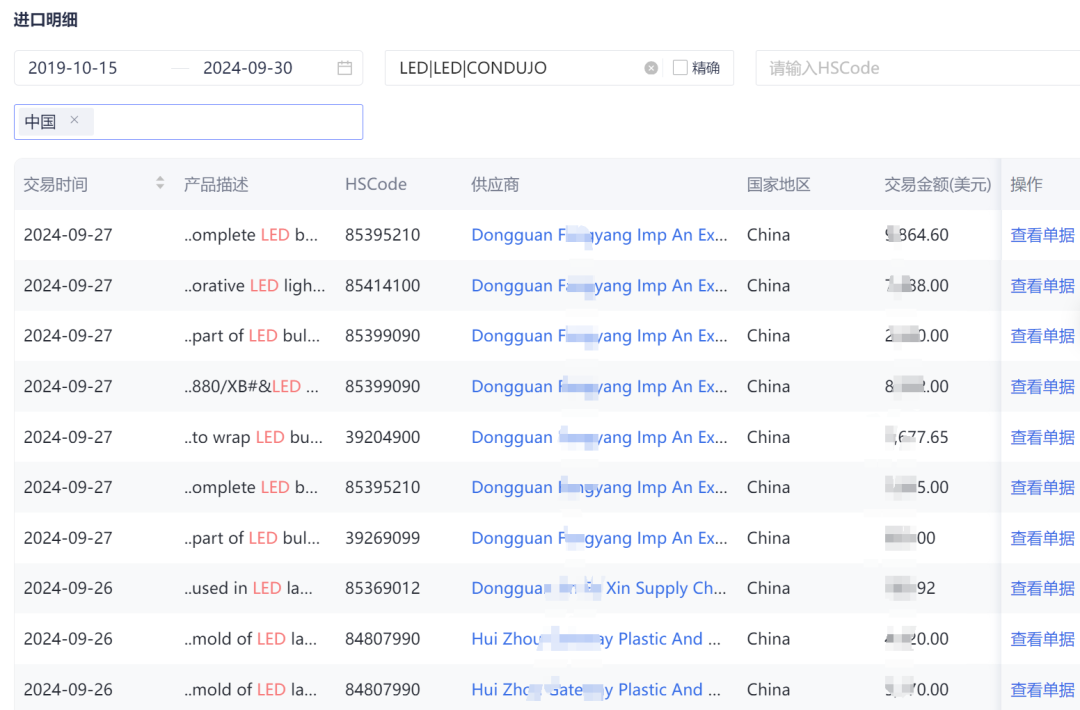The height and width of the screenshot is (710, 1080).
Task: Click the sort arrows on 交易时间 column
Action: [161, 184]
